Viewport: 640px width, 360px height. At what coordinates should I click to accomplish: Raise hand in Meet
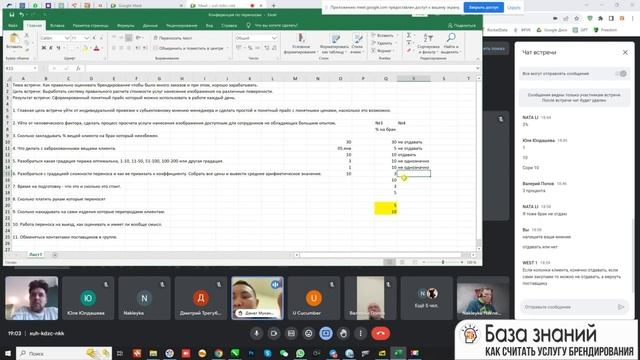pyautogui.click(x=343, y=333)
